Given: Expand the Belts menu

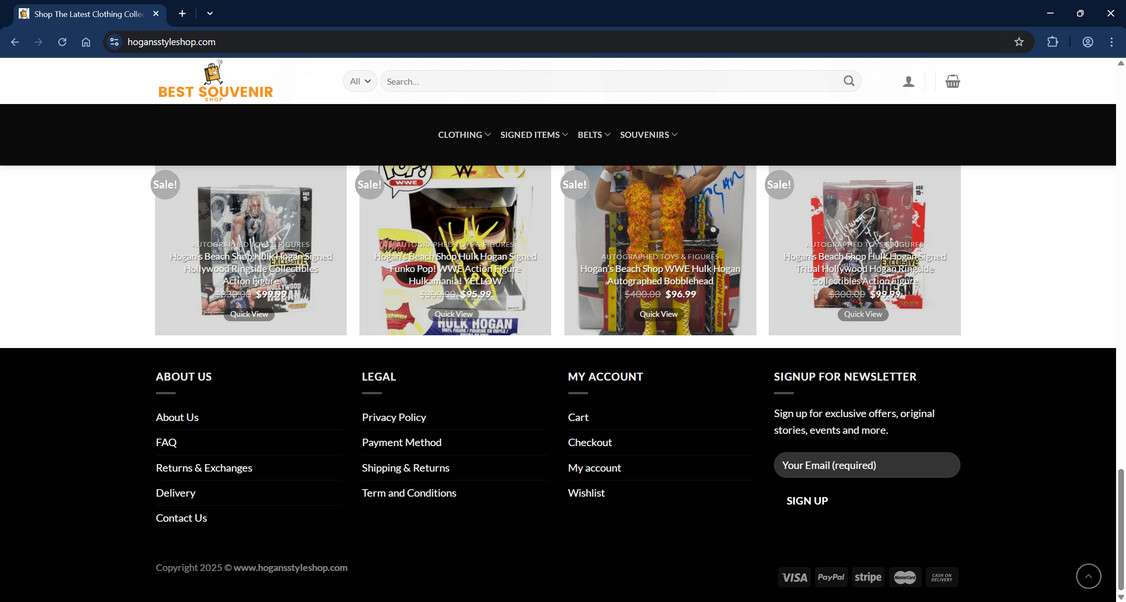Looking at the screenshot, I should 594,134.
